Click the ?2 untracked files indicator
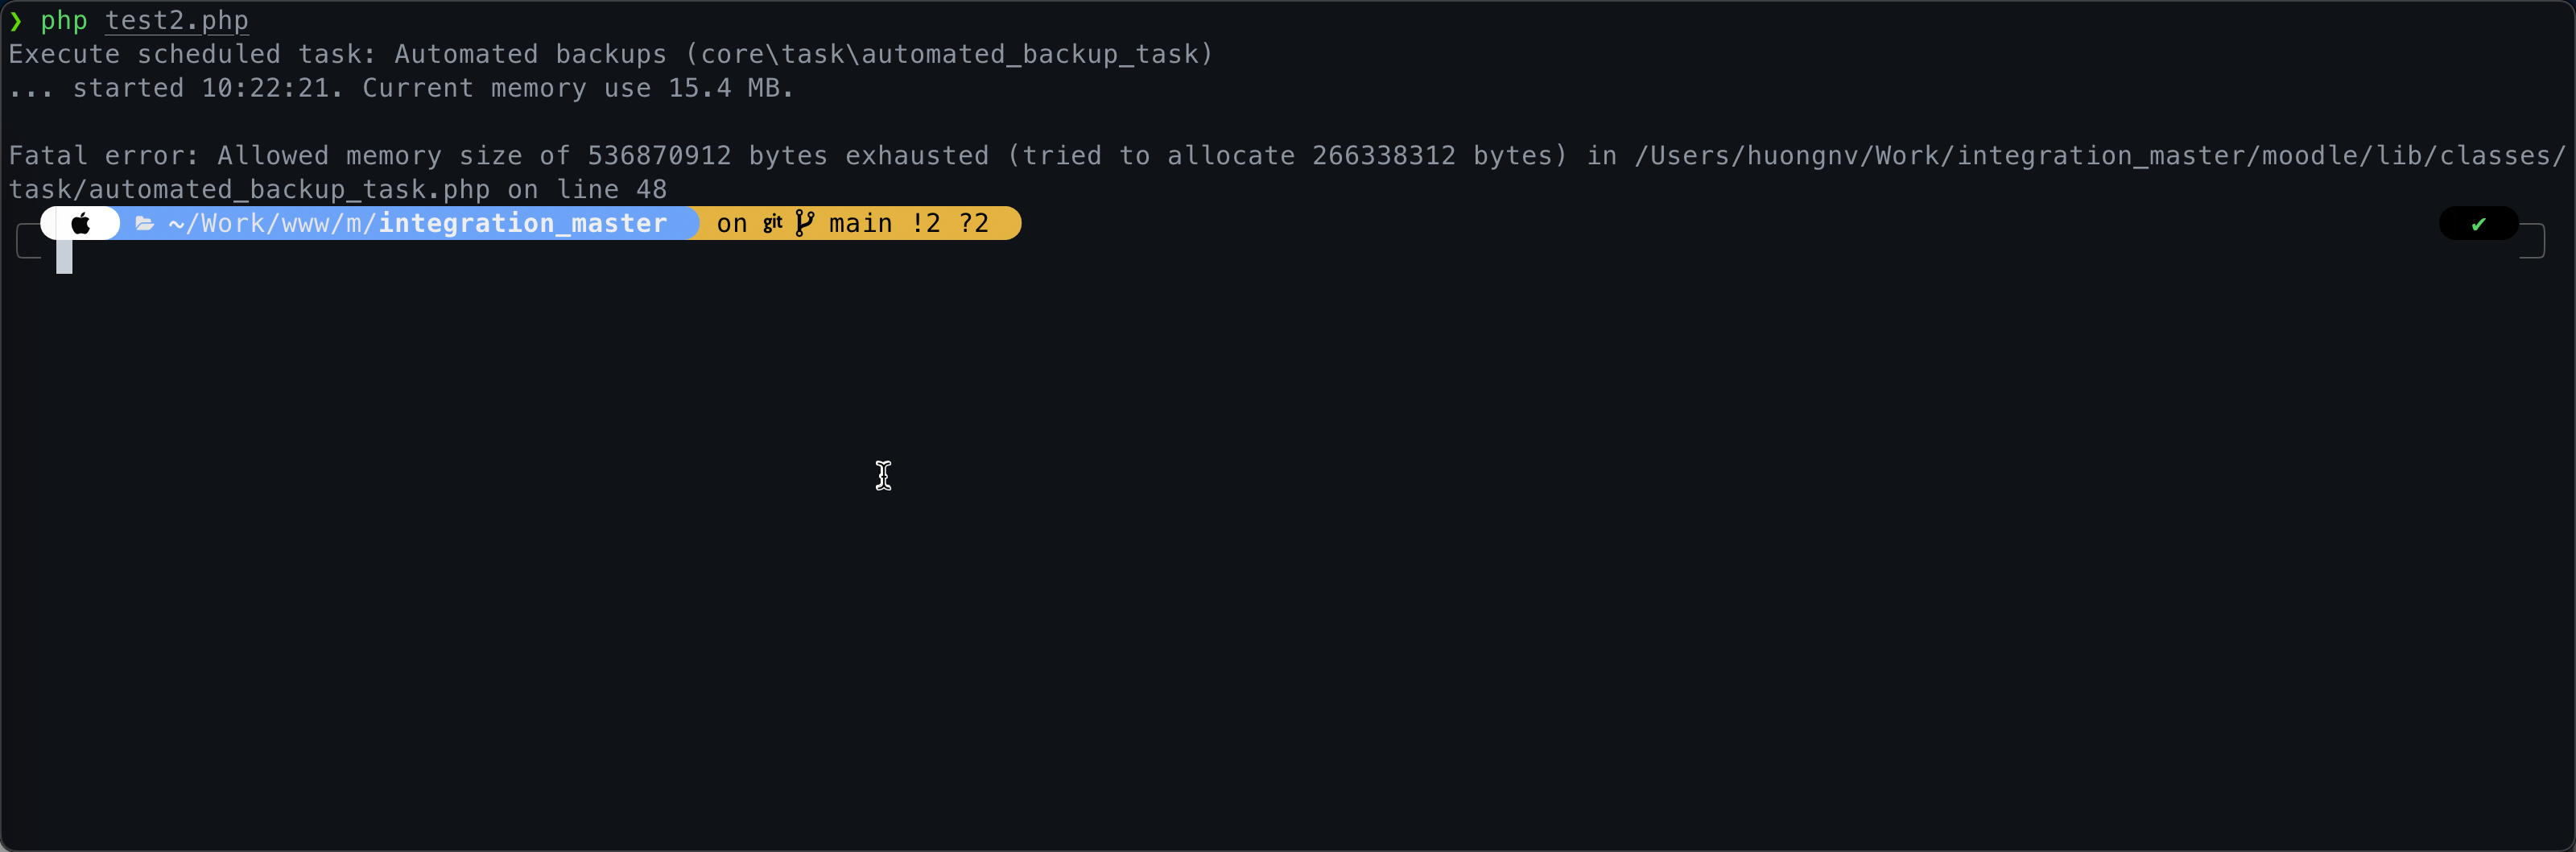Image resolution: width=2576 pixels, height=852 pixels. pos(974,223)
